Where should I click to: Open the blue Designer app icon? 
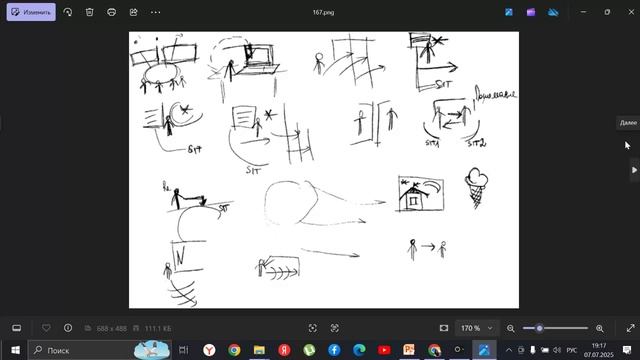[x=509, y=12]
